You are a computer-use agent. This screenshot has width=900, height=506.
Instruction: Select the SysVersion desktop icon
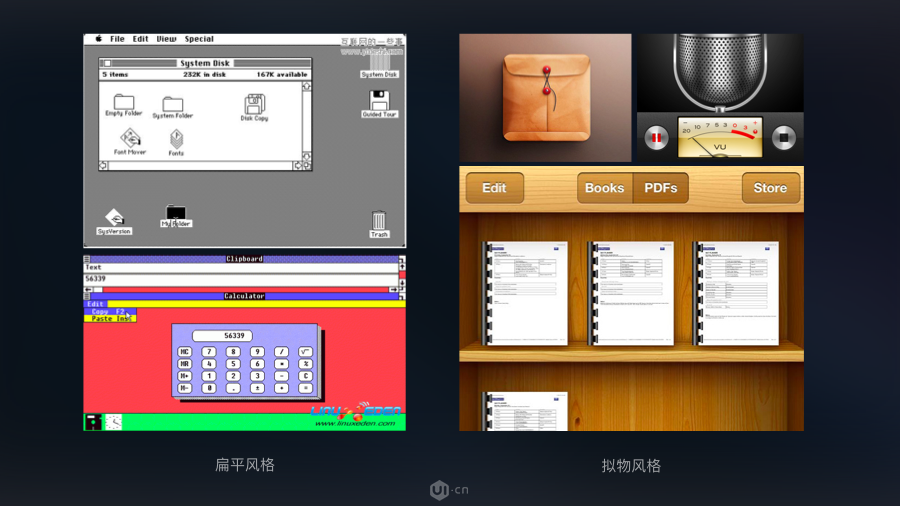114,221
